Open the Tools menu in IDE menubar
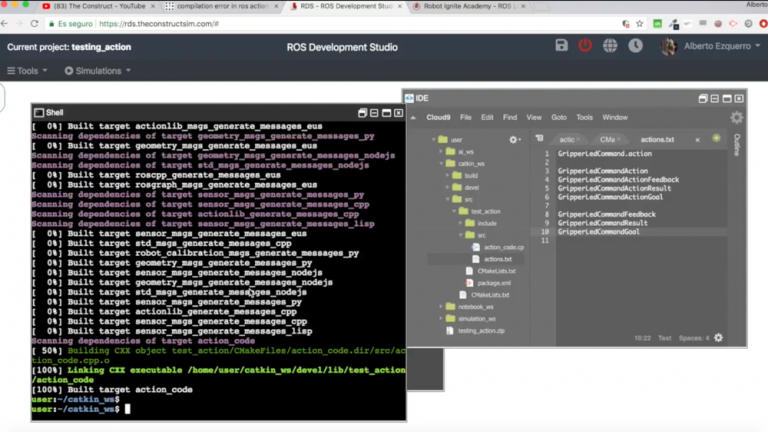Image resolution: width=768 pixels, height=432 pixels. (x=584, y=118)
